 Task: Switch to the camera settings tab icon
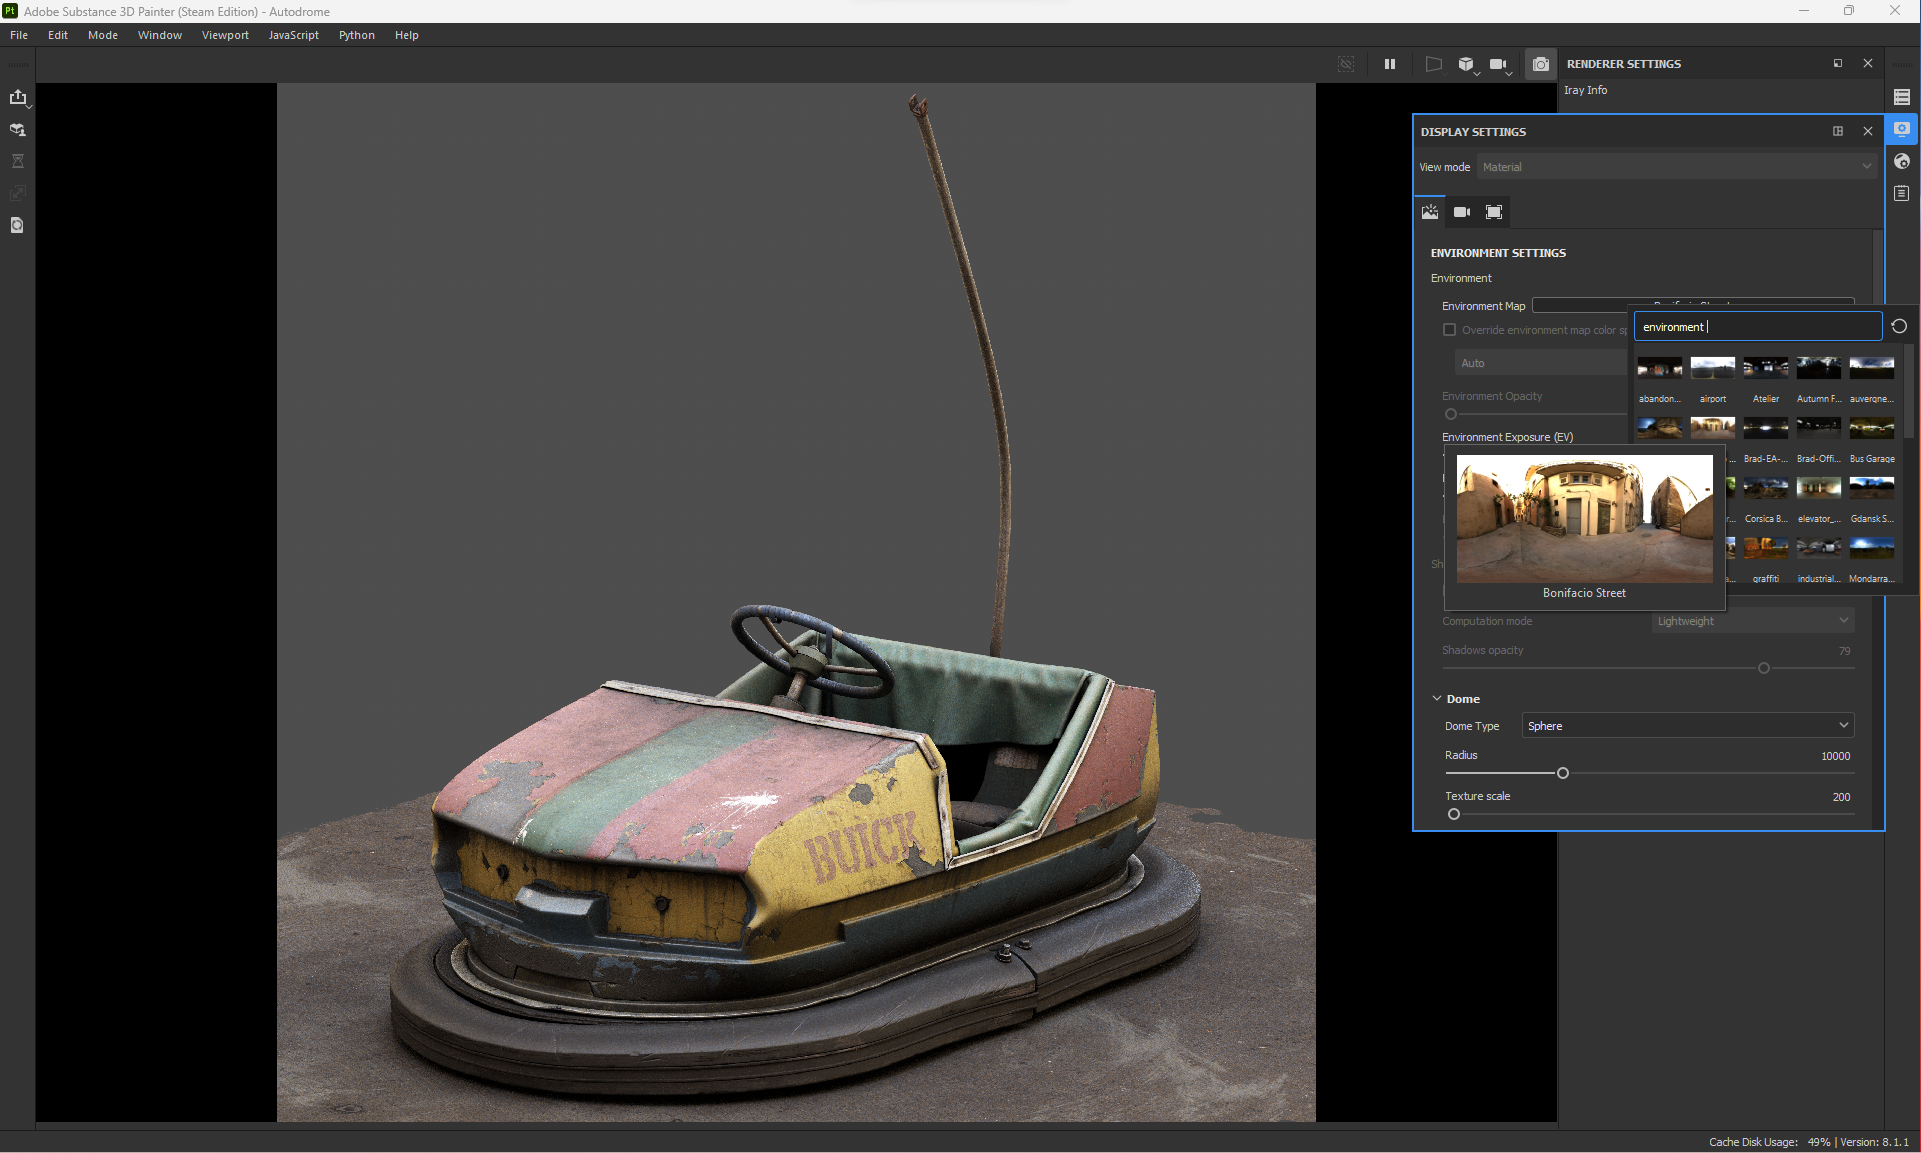pos(1461,212)
